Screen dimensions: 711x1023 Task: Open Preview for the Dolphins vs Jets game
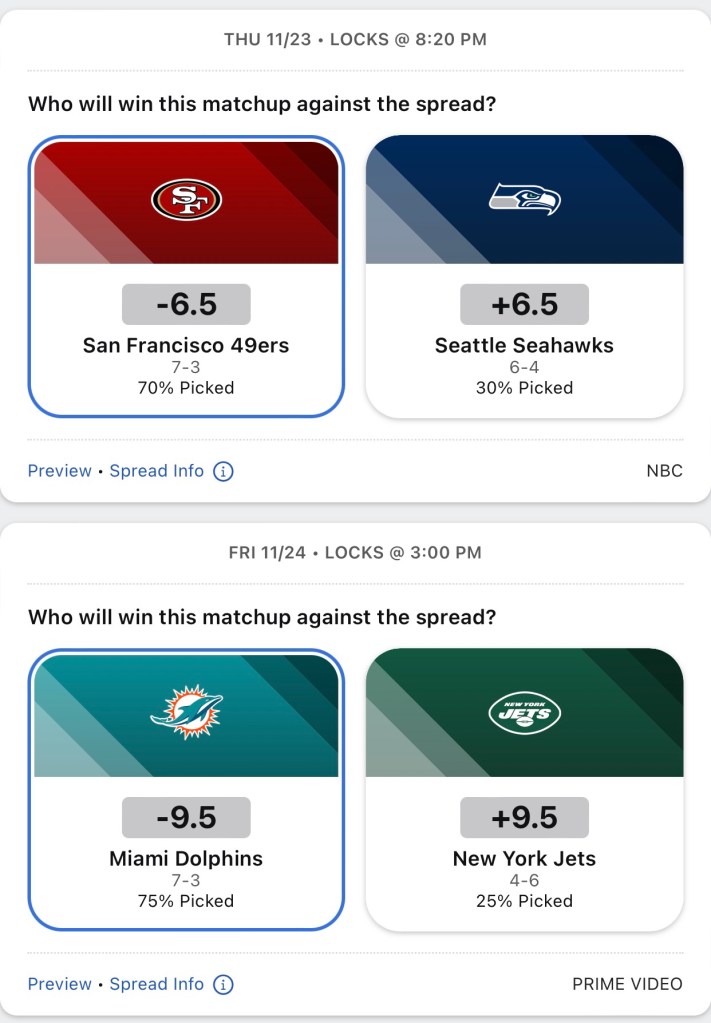59,984
